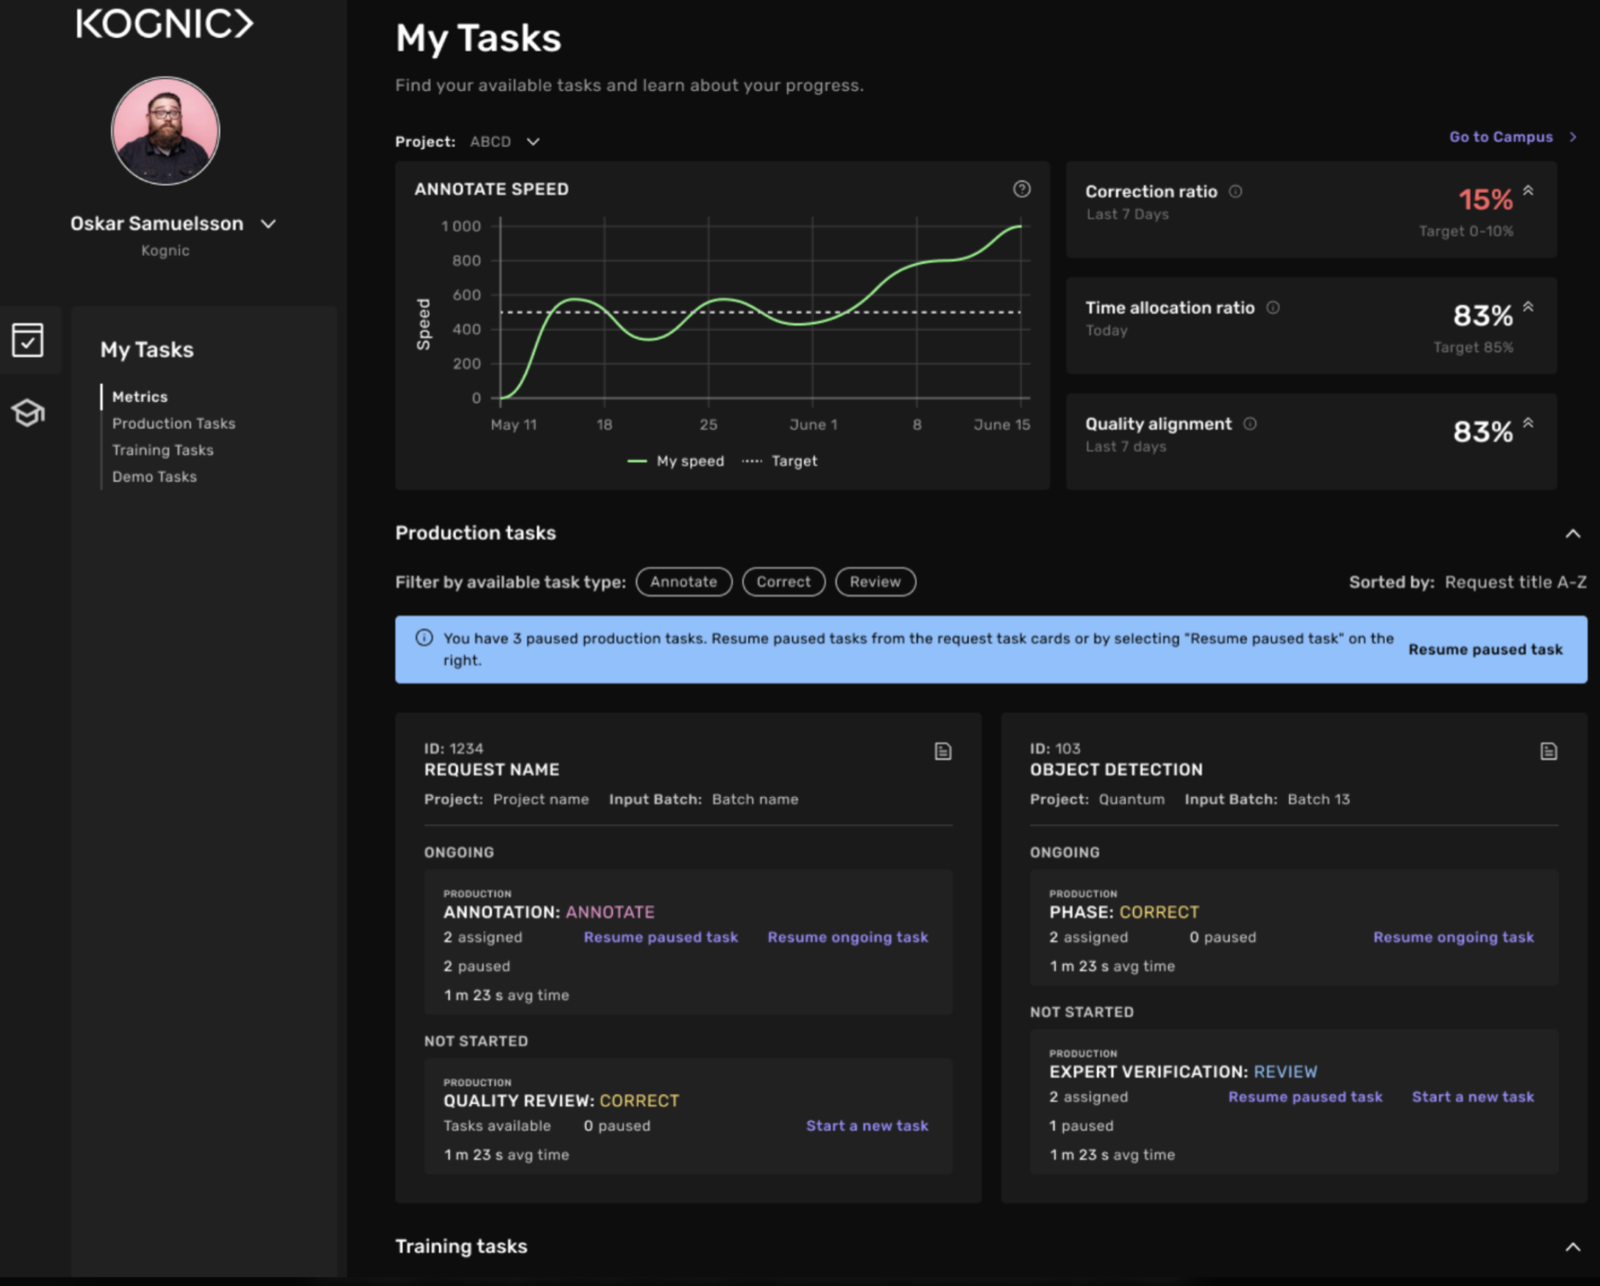Collapse the Training tasks section
The height and width of the screenshot is (1286, 1600).
pyautogui.click(x=1573, y=1247)
